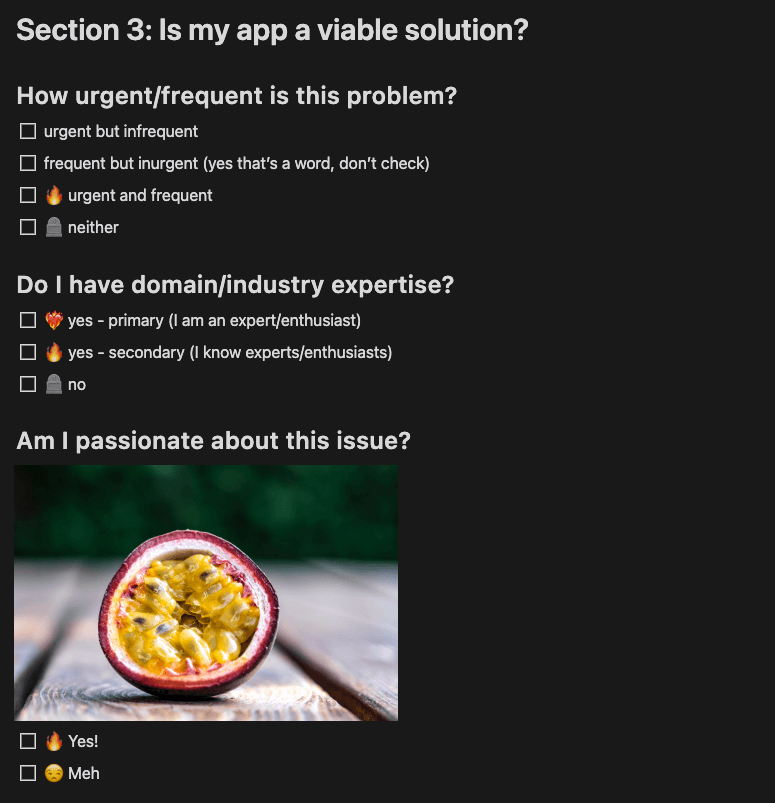The image size is (775, 803).
Task: Toggle the 'neither' checkbox
Action: point(28,227)
